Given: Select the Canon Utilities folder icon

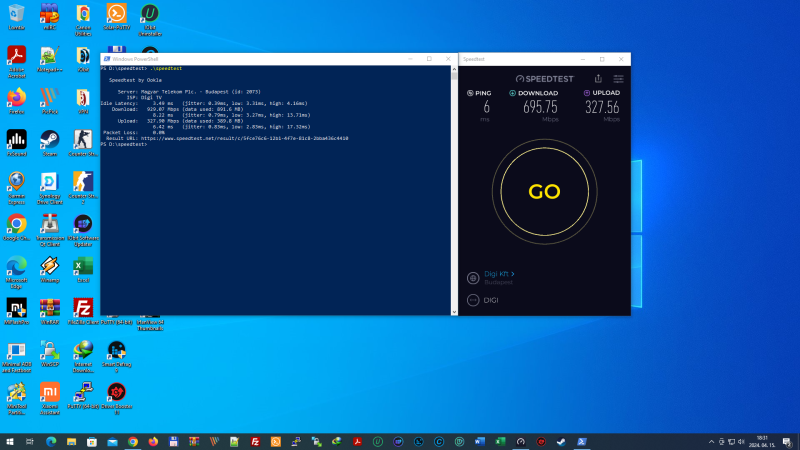Looking at the screenshot, I should point(83,19).
